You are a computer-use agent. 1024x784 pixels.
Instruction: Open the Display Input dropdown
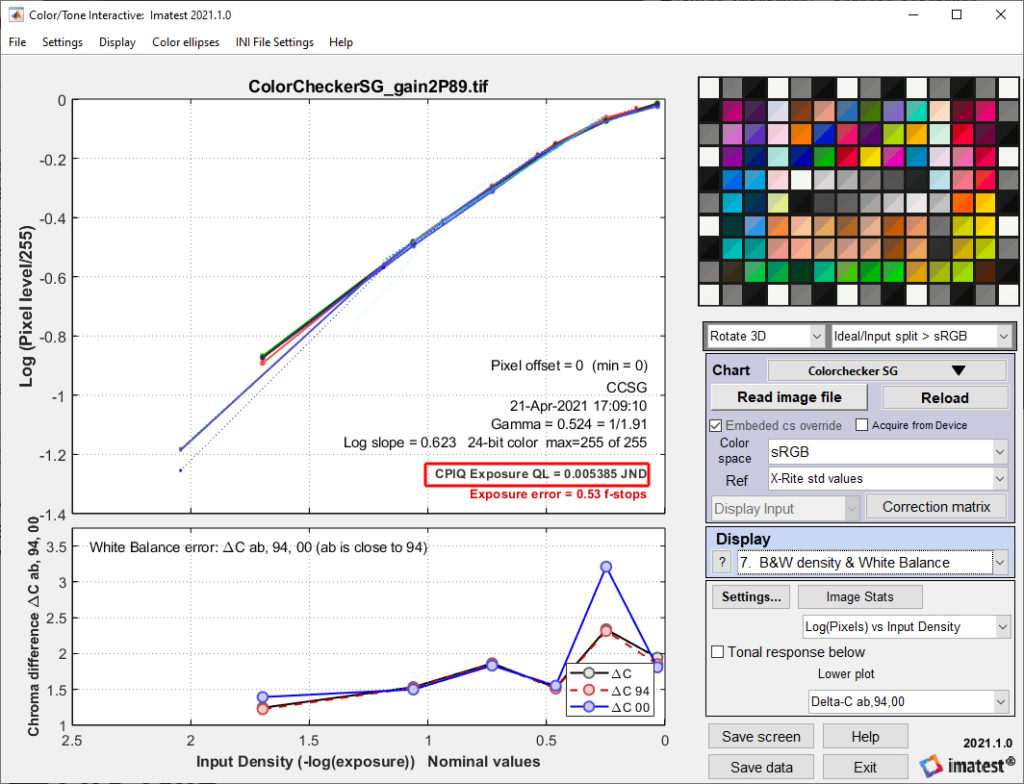click(x=785, y=508)
